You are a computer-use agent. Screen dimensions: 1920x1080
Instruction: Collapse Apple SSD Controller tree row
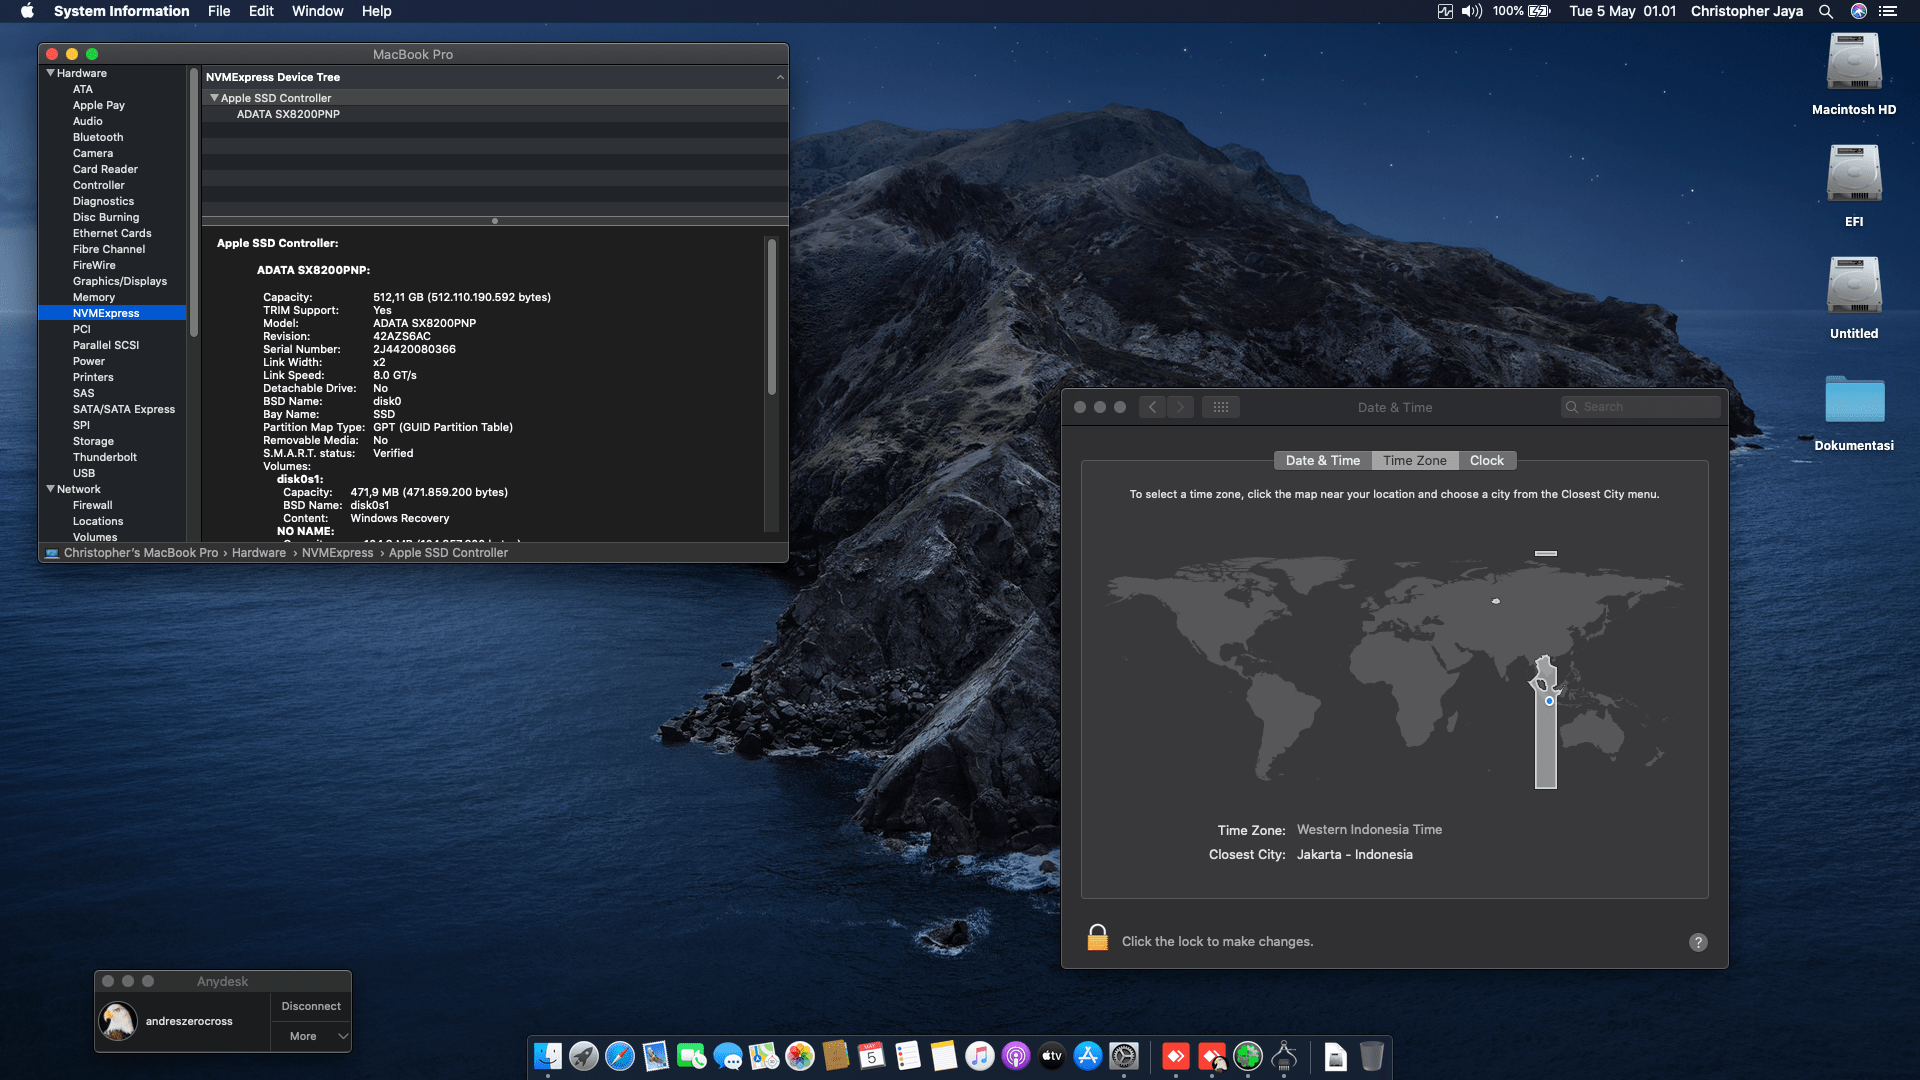pos(214,98)
